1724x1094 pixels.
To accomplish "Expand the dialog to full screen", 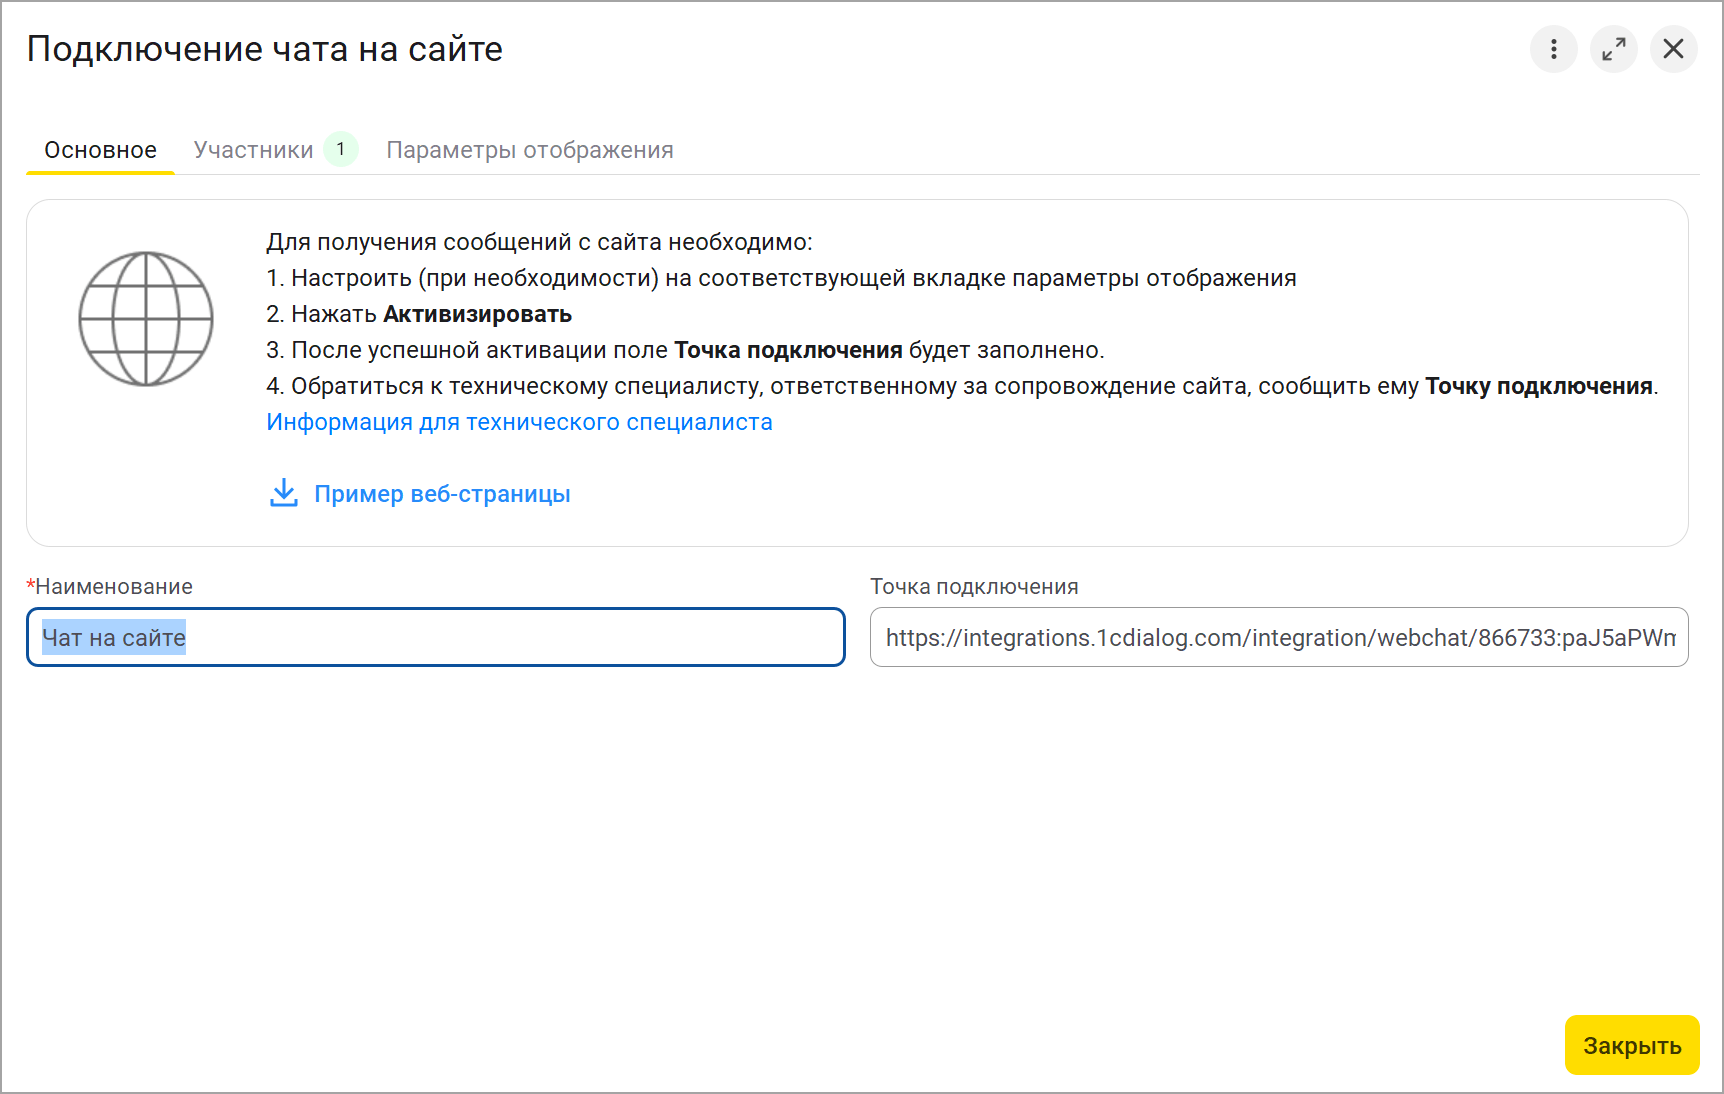I will [x=1613, y=49].
